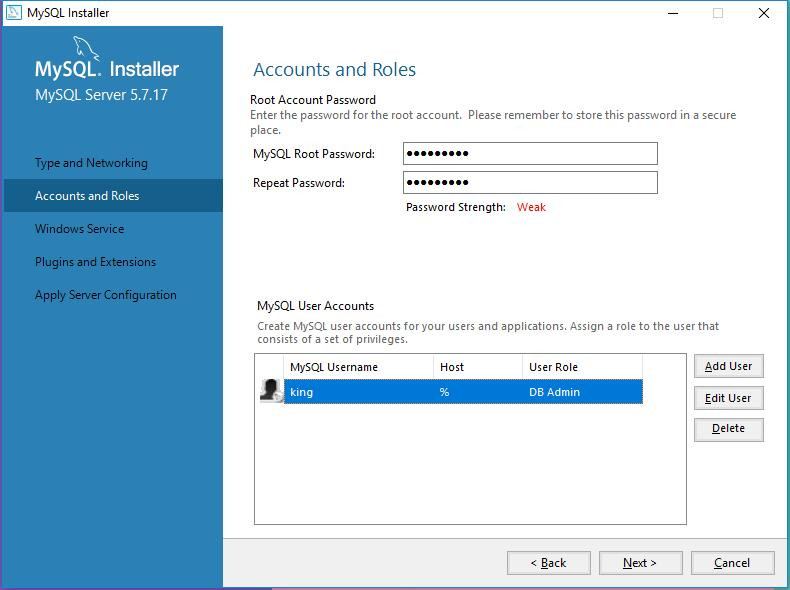Click the Weak password strength indicator
This screenshot has width=790, height=590.
coord(531,207)
